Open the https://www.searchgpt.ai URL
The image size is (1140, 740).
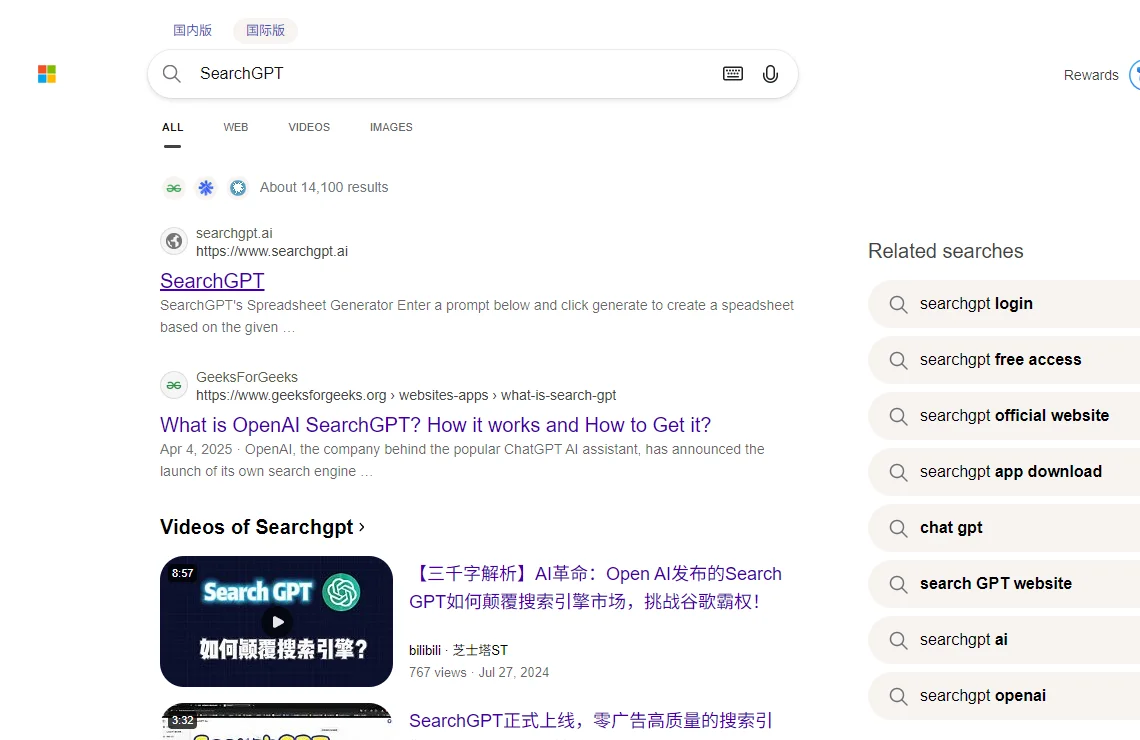click(x=272, y=252)
